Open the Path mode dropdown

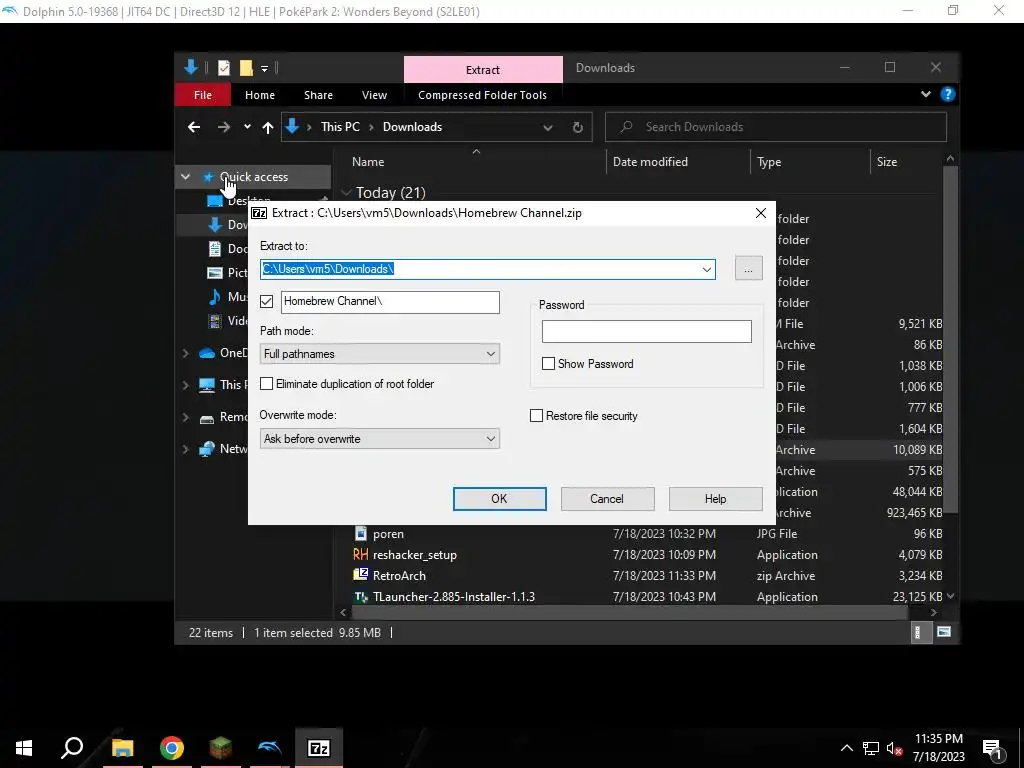click(x=379, y=354)
